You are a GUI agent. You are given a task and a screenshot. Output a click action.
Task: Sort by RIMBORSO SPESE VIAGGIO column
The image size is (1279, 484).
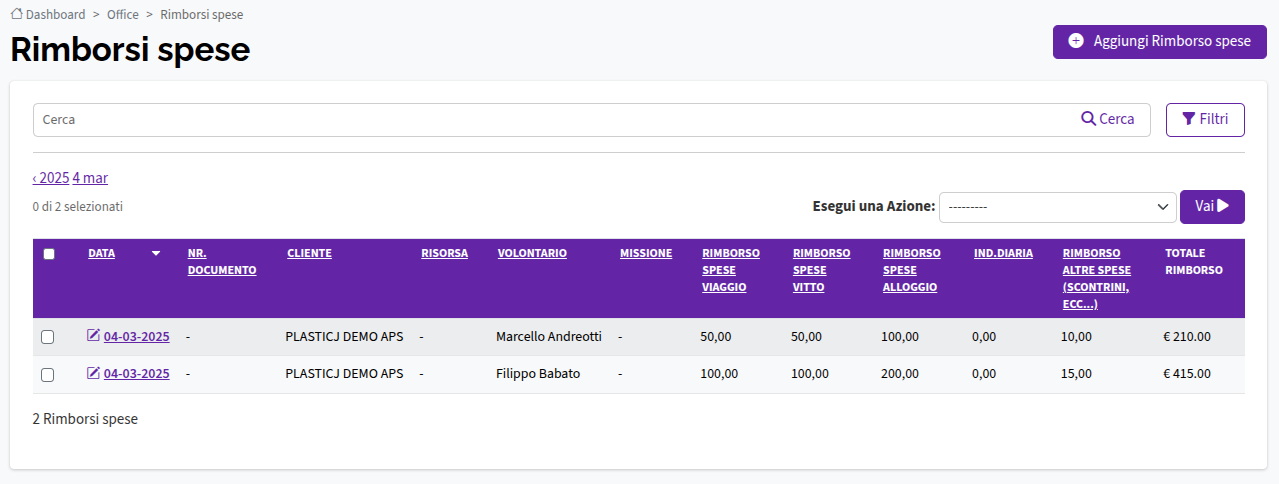[731, 270]
